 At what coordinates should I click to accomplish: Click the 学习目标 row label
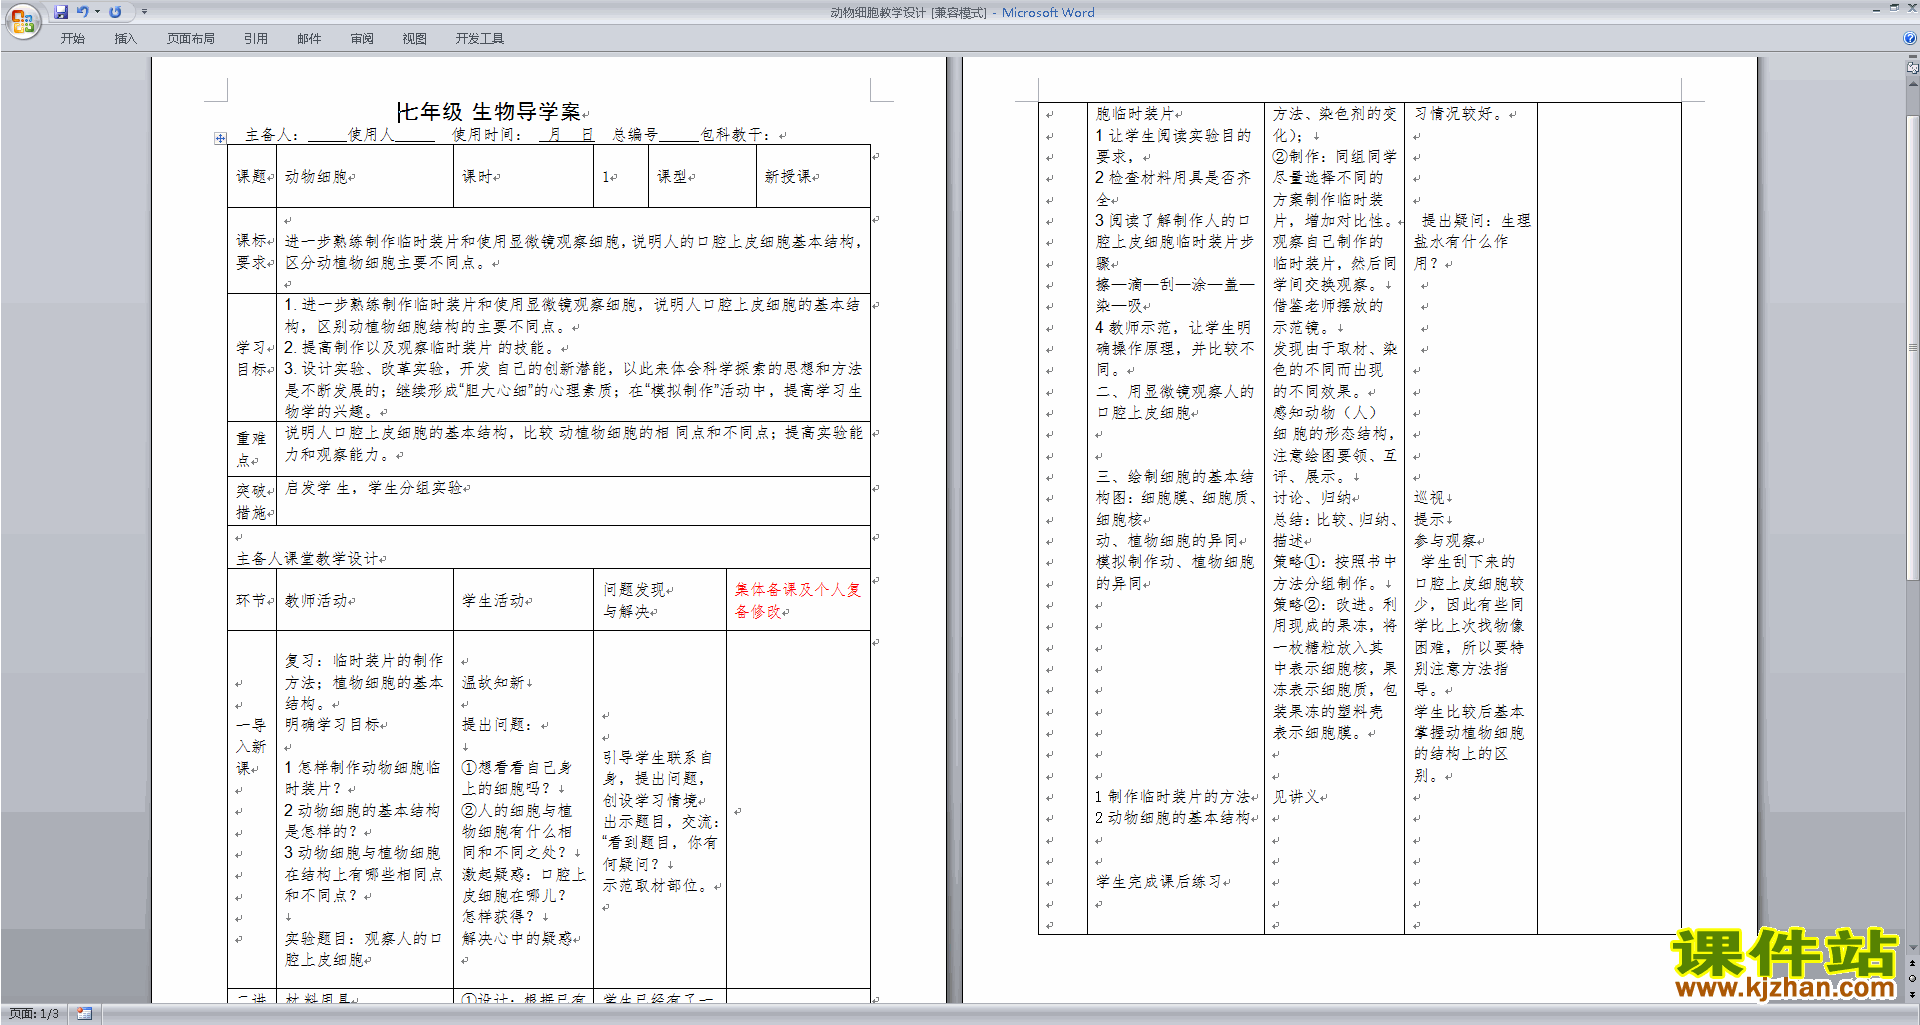click(x=252, y=358)
